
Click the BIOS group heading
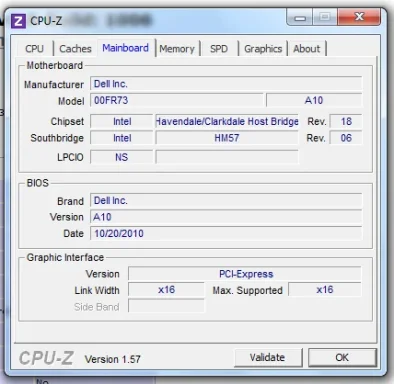click(38, 183)
